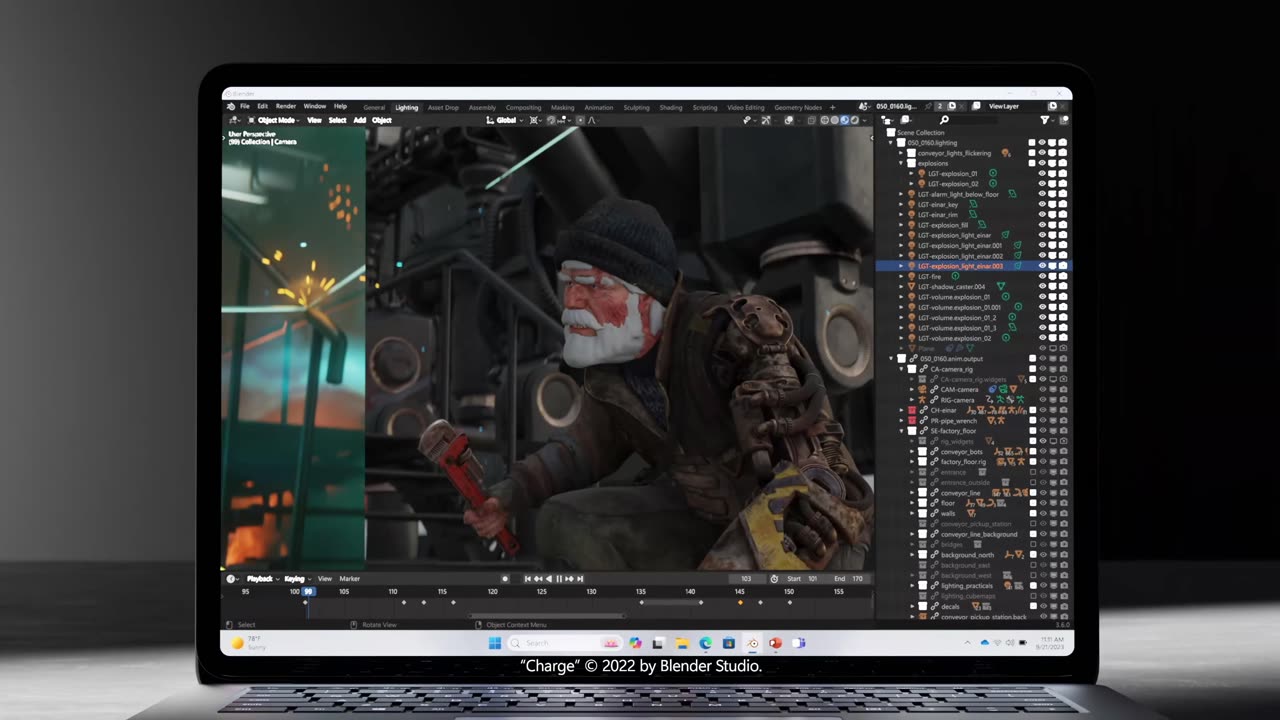
Task: Hide LGT-explosion_02 with its eye icon
Action: click(x=1042, y=184)
